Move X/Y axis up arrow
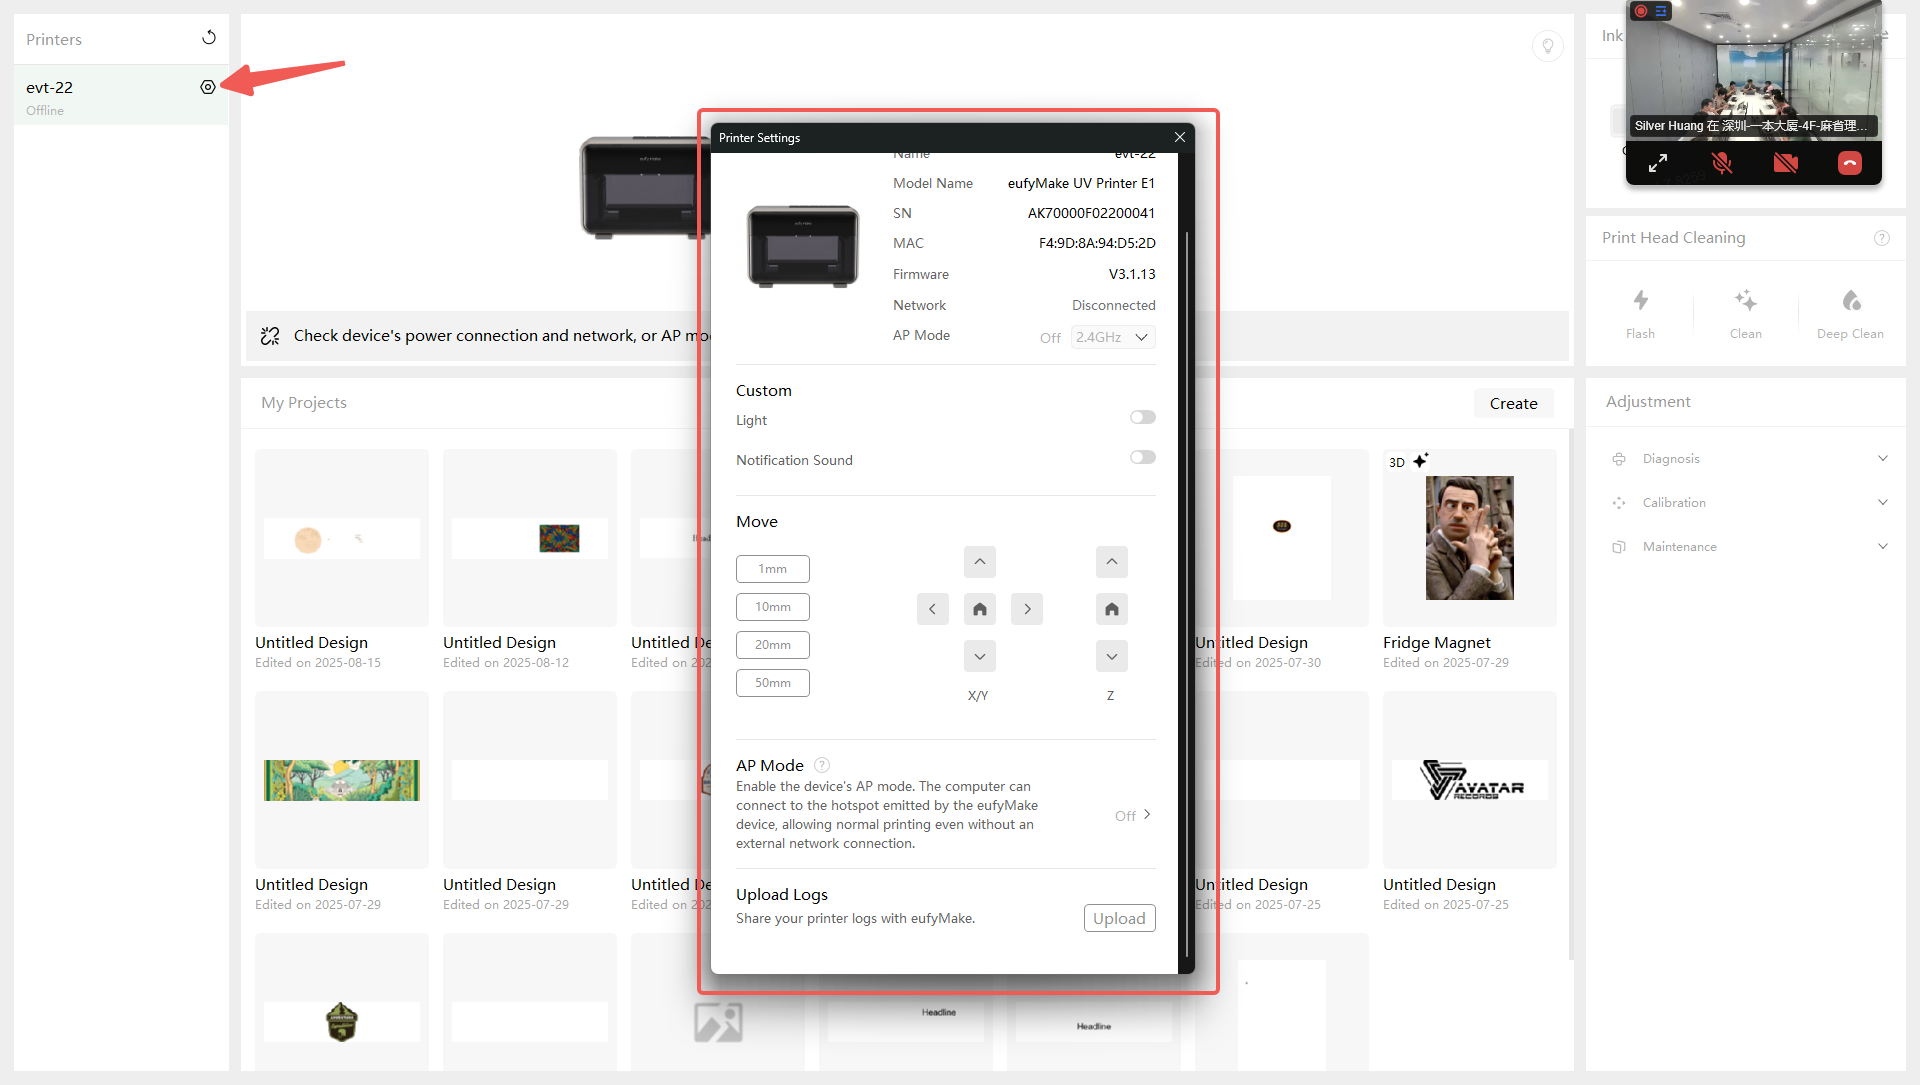The image size is (1920, 1085). pyautogui.click(x=980, y=562)
